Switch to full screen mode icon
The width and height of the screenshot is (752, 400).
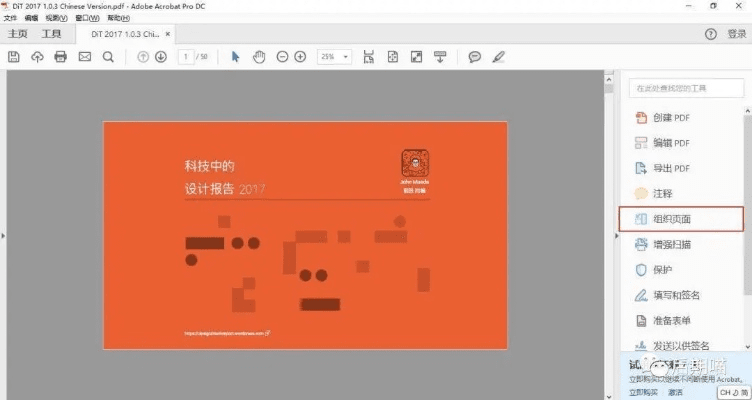[416, 57]
